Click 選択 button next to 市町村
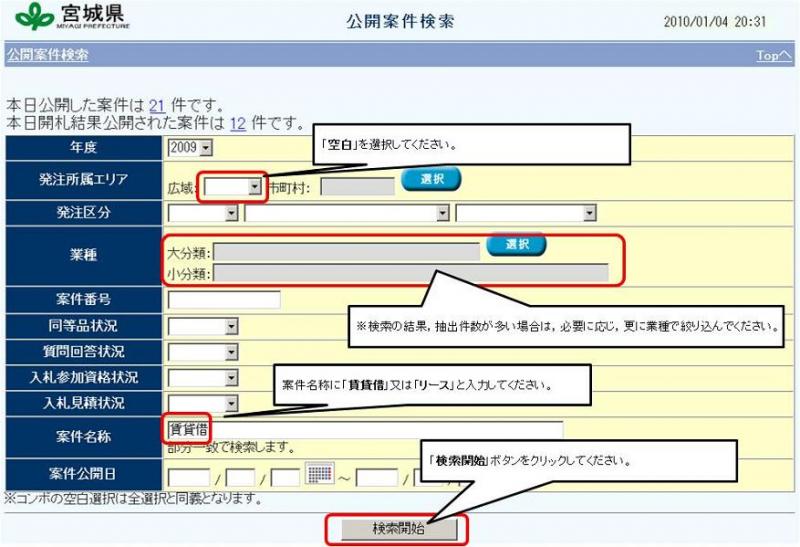Viewport: 800px width, 547px height. pos(431,179)
